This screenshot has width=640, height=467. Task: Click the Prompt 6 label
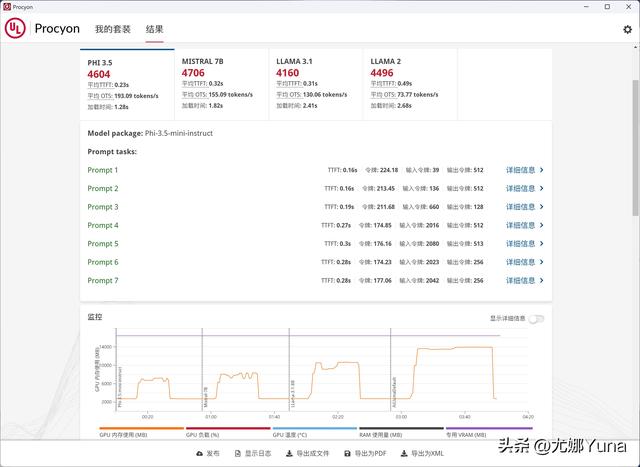point(102,262)
